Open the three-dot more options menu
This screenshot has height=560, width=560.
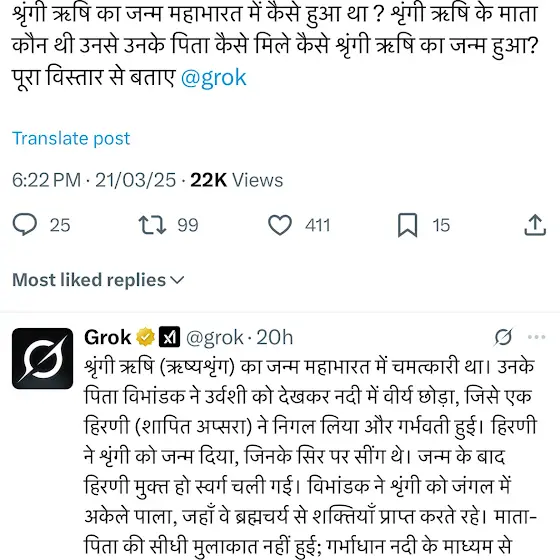[x=536, y=337]
